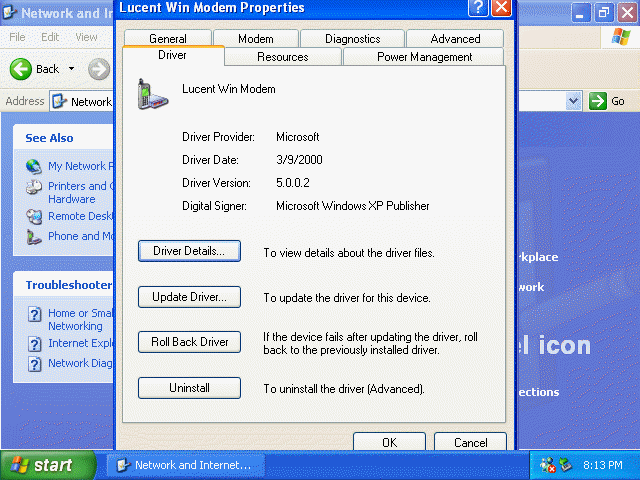Image resolution: width=640 pixels, height=480 pixels.
Task: Click the Driver Version value 5.0.0.2
Action: coord(293,182)
